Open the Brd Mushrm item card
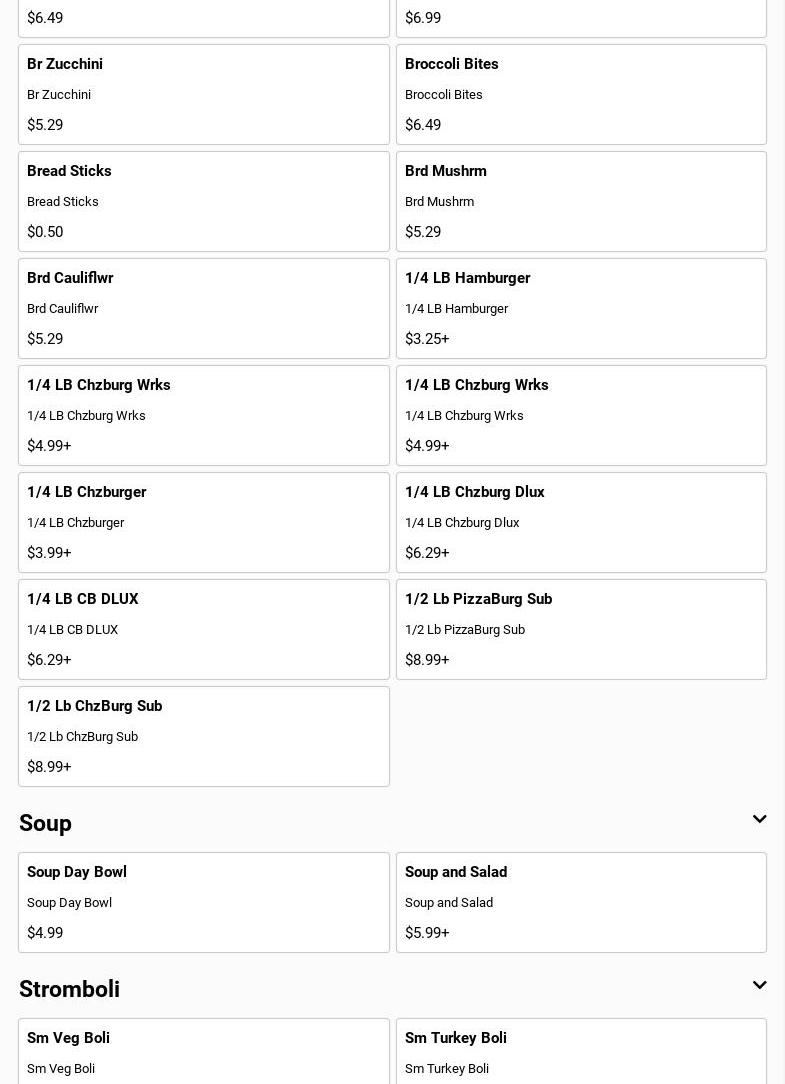 point(581,201)
